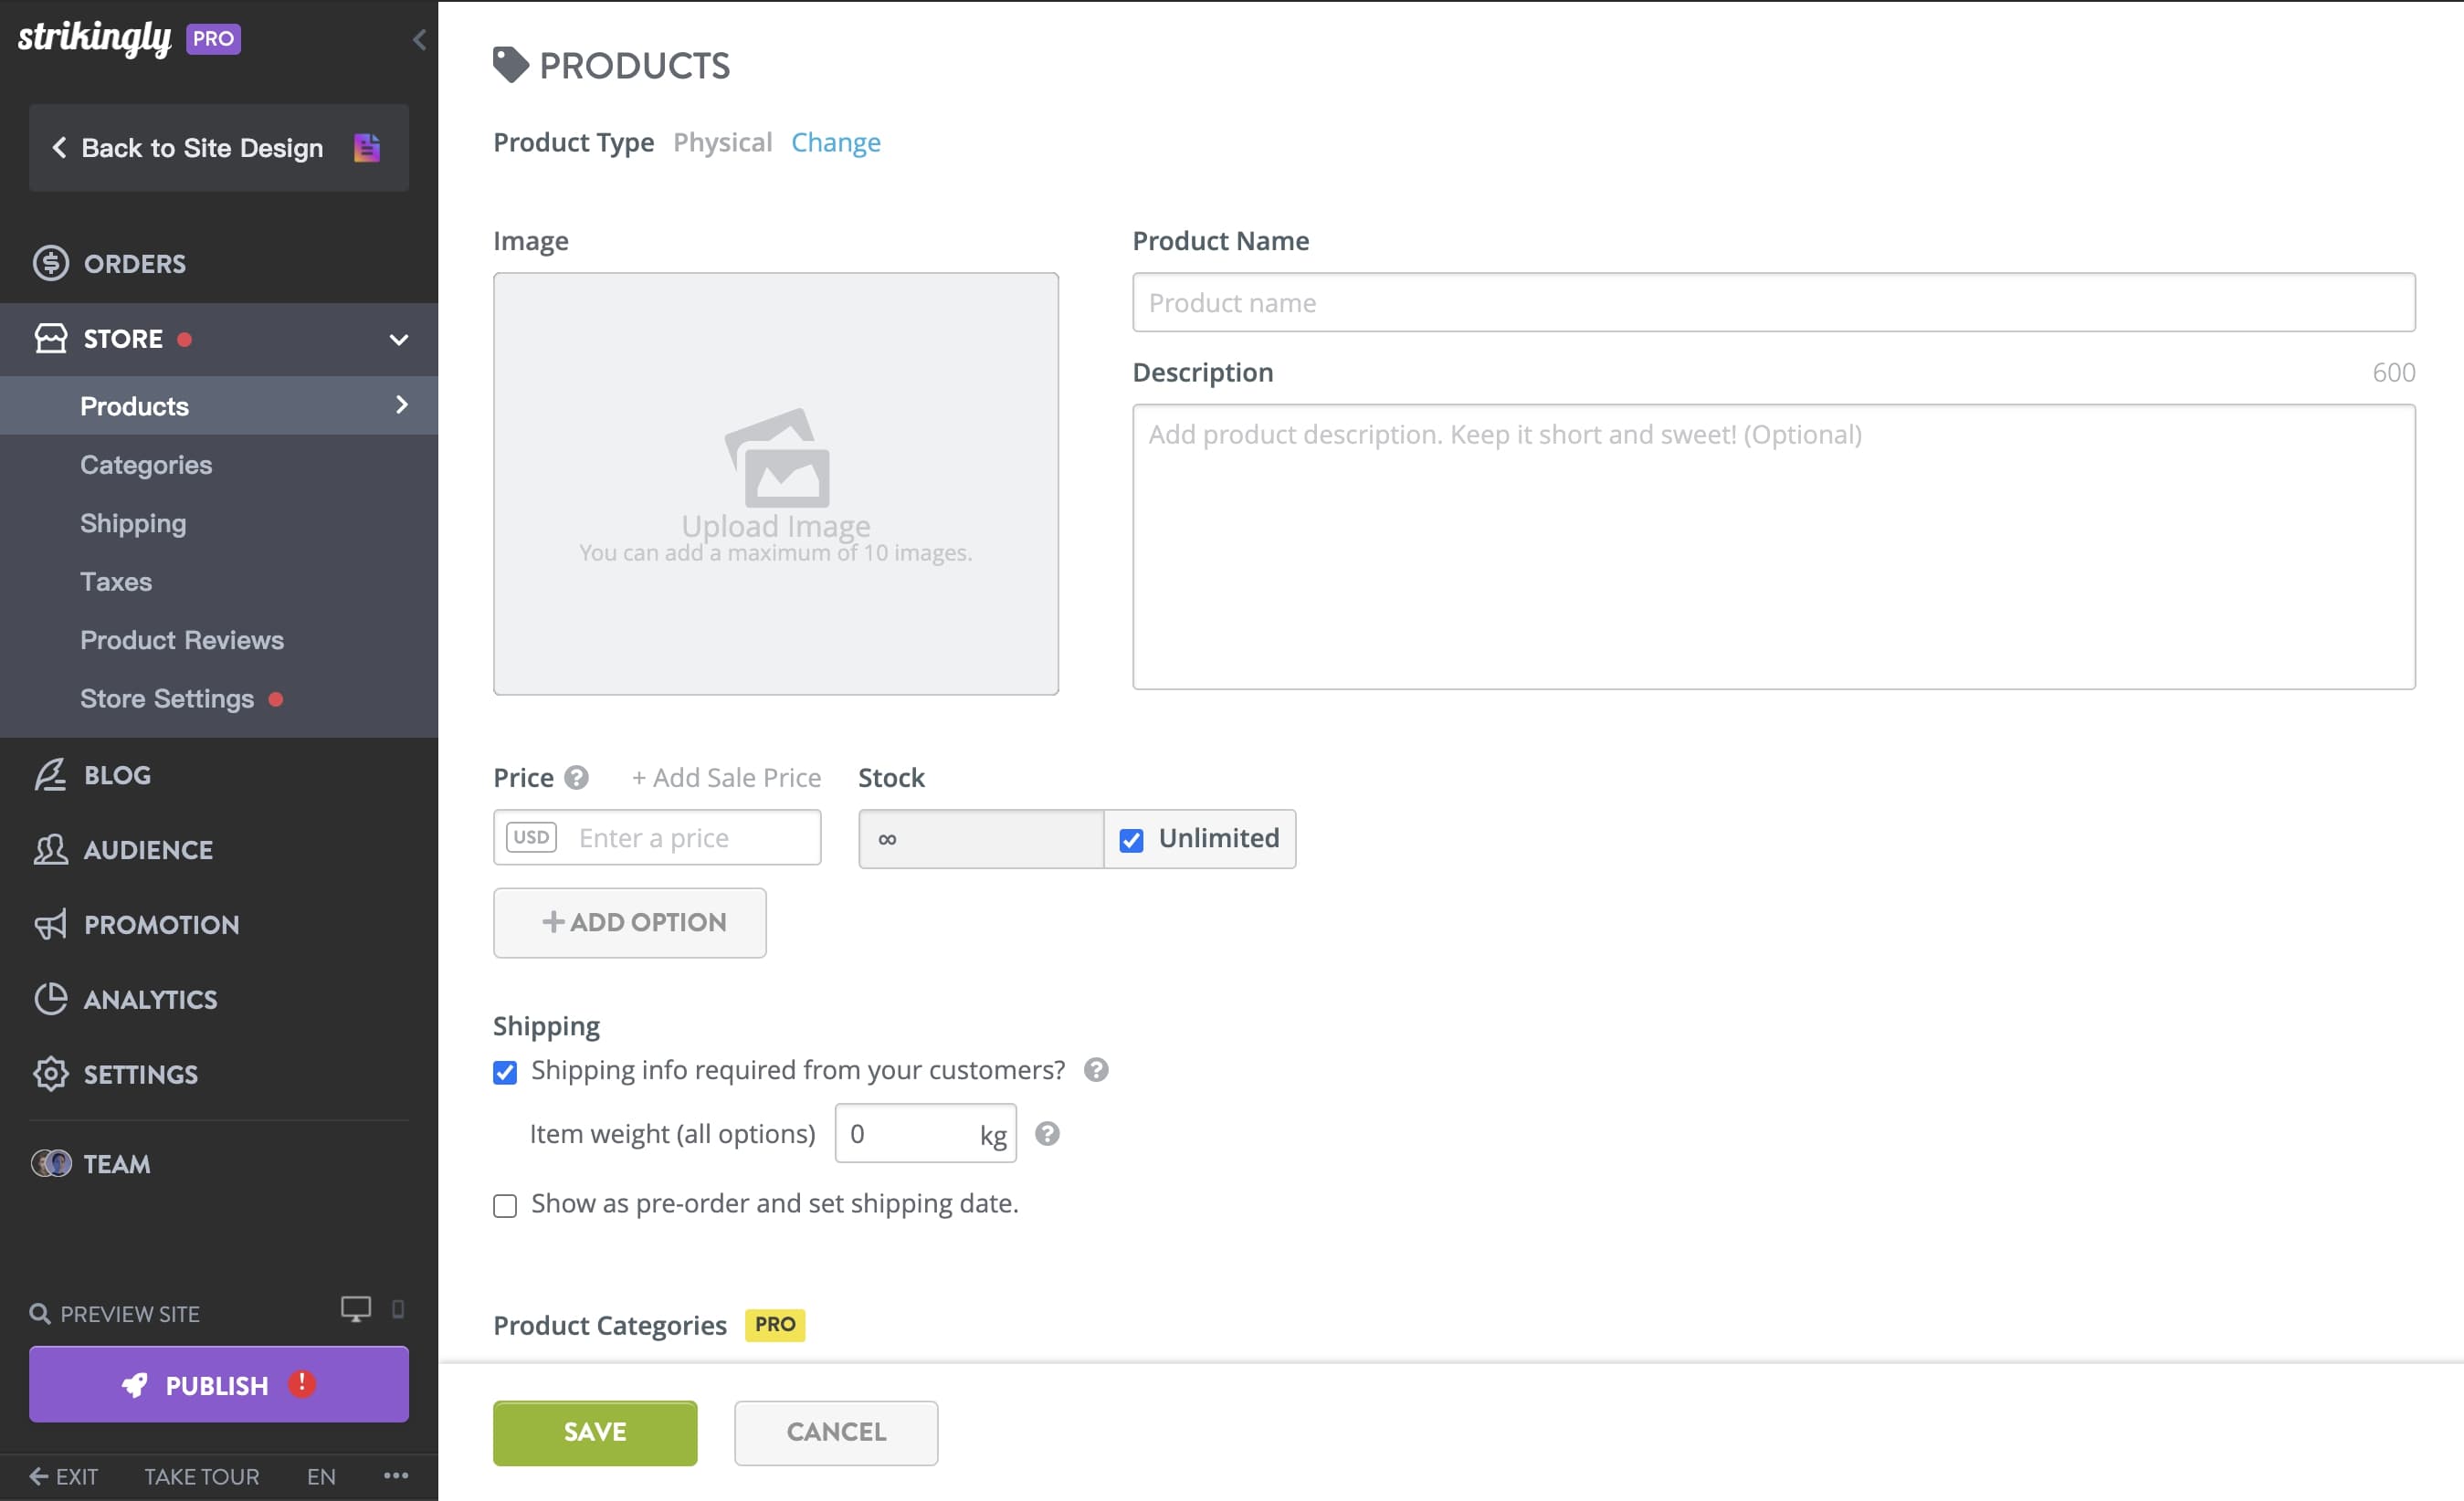Open the three-dot overflow menu in footer

click(x=396, y=1476)
